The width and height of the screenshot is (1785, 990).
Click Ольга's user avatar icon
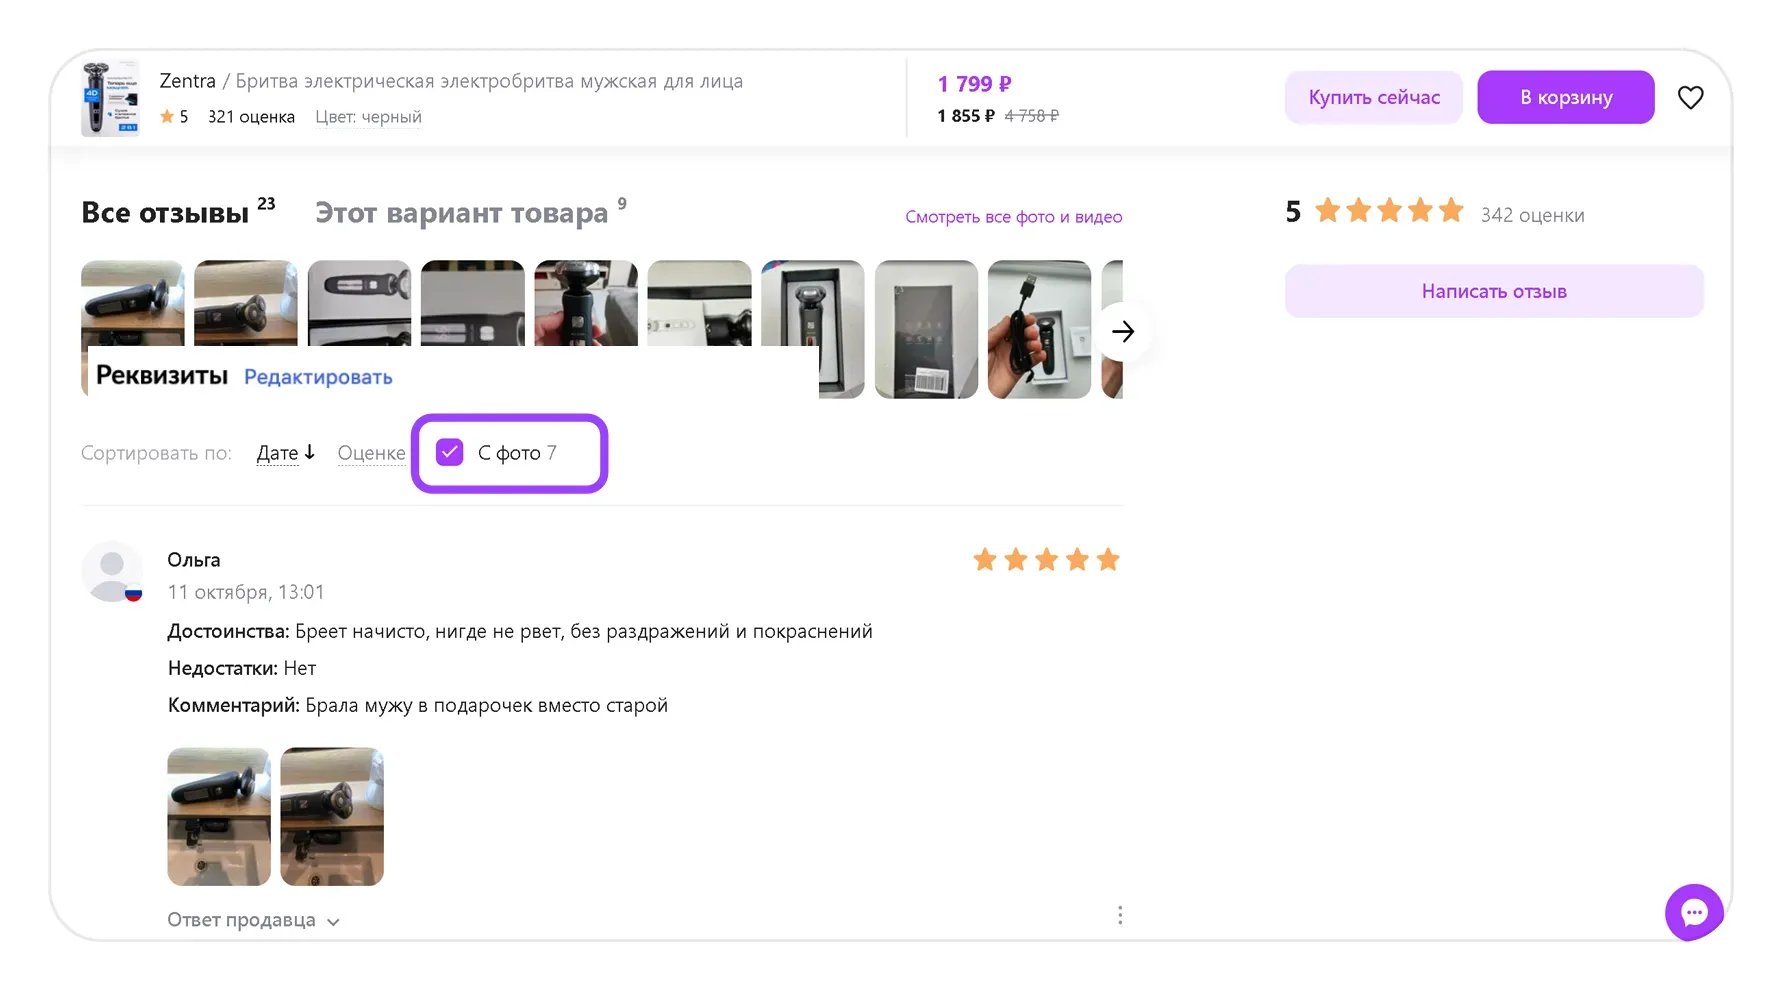coord(112,571)
